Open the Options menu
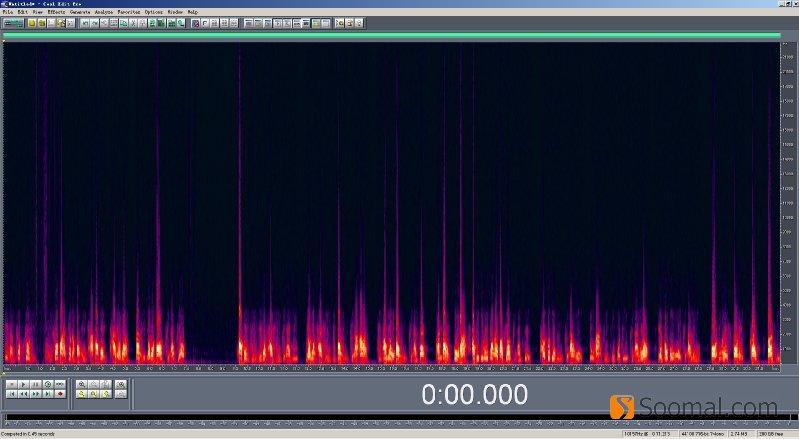Image resolution: width=799 pixels, height=439 pixels. (x=153, y=12)
